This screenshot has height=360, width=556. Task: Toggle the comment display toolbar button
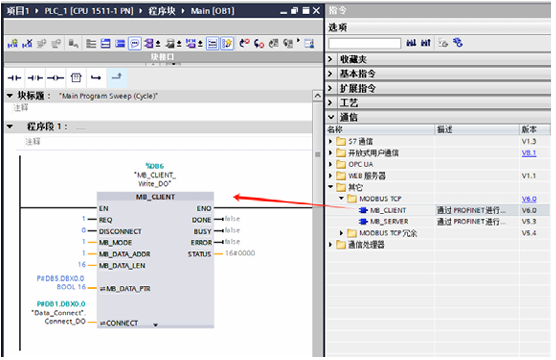click(135, 44)
